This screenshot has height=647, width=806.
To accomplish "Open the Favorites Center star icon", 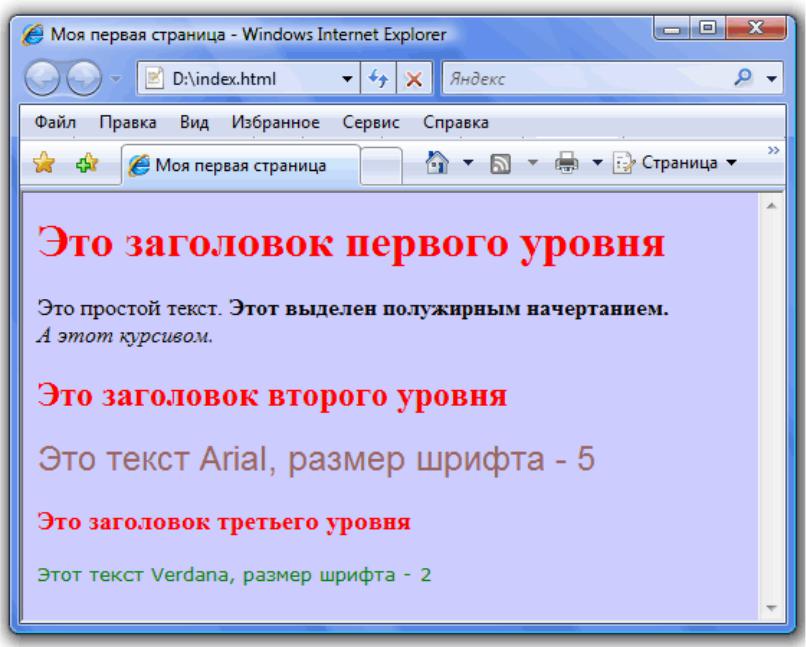I will click(44, 162).
